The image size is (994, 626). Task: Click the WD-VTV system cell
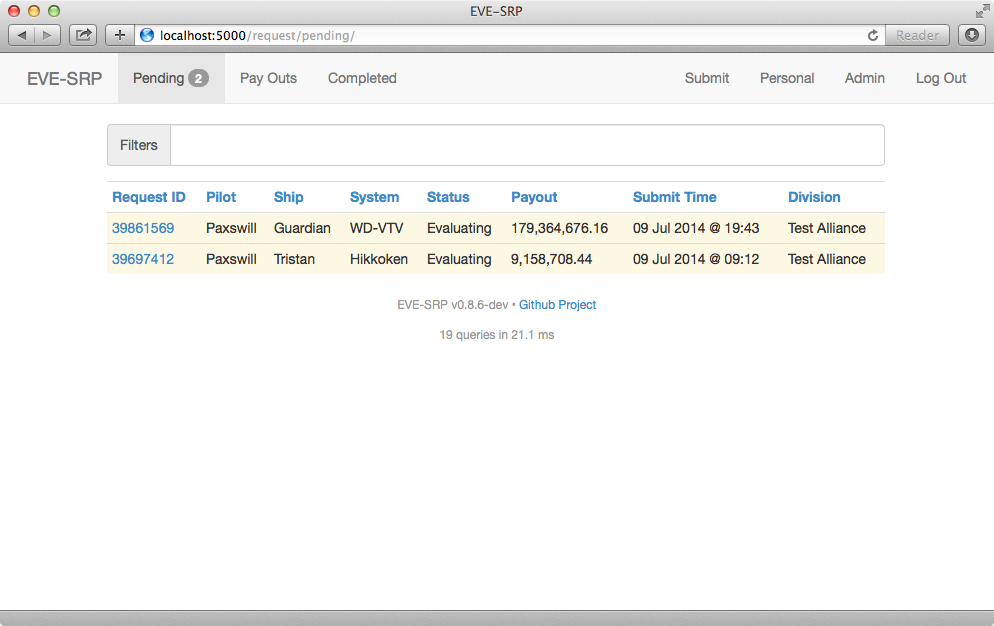pos(377,228)
